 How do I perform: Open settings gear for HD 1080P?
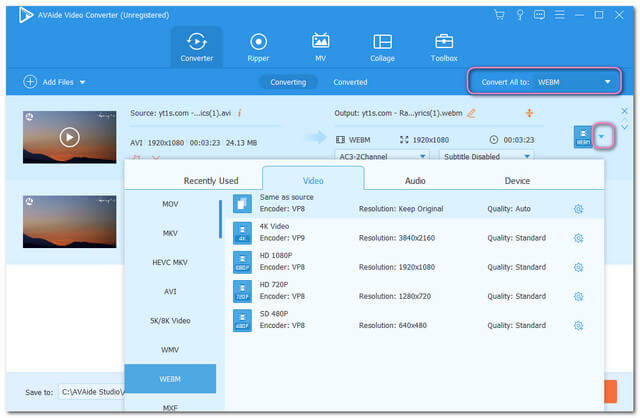[578, 267]
